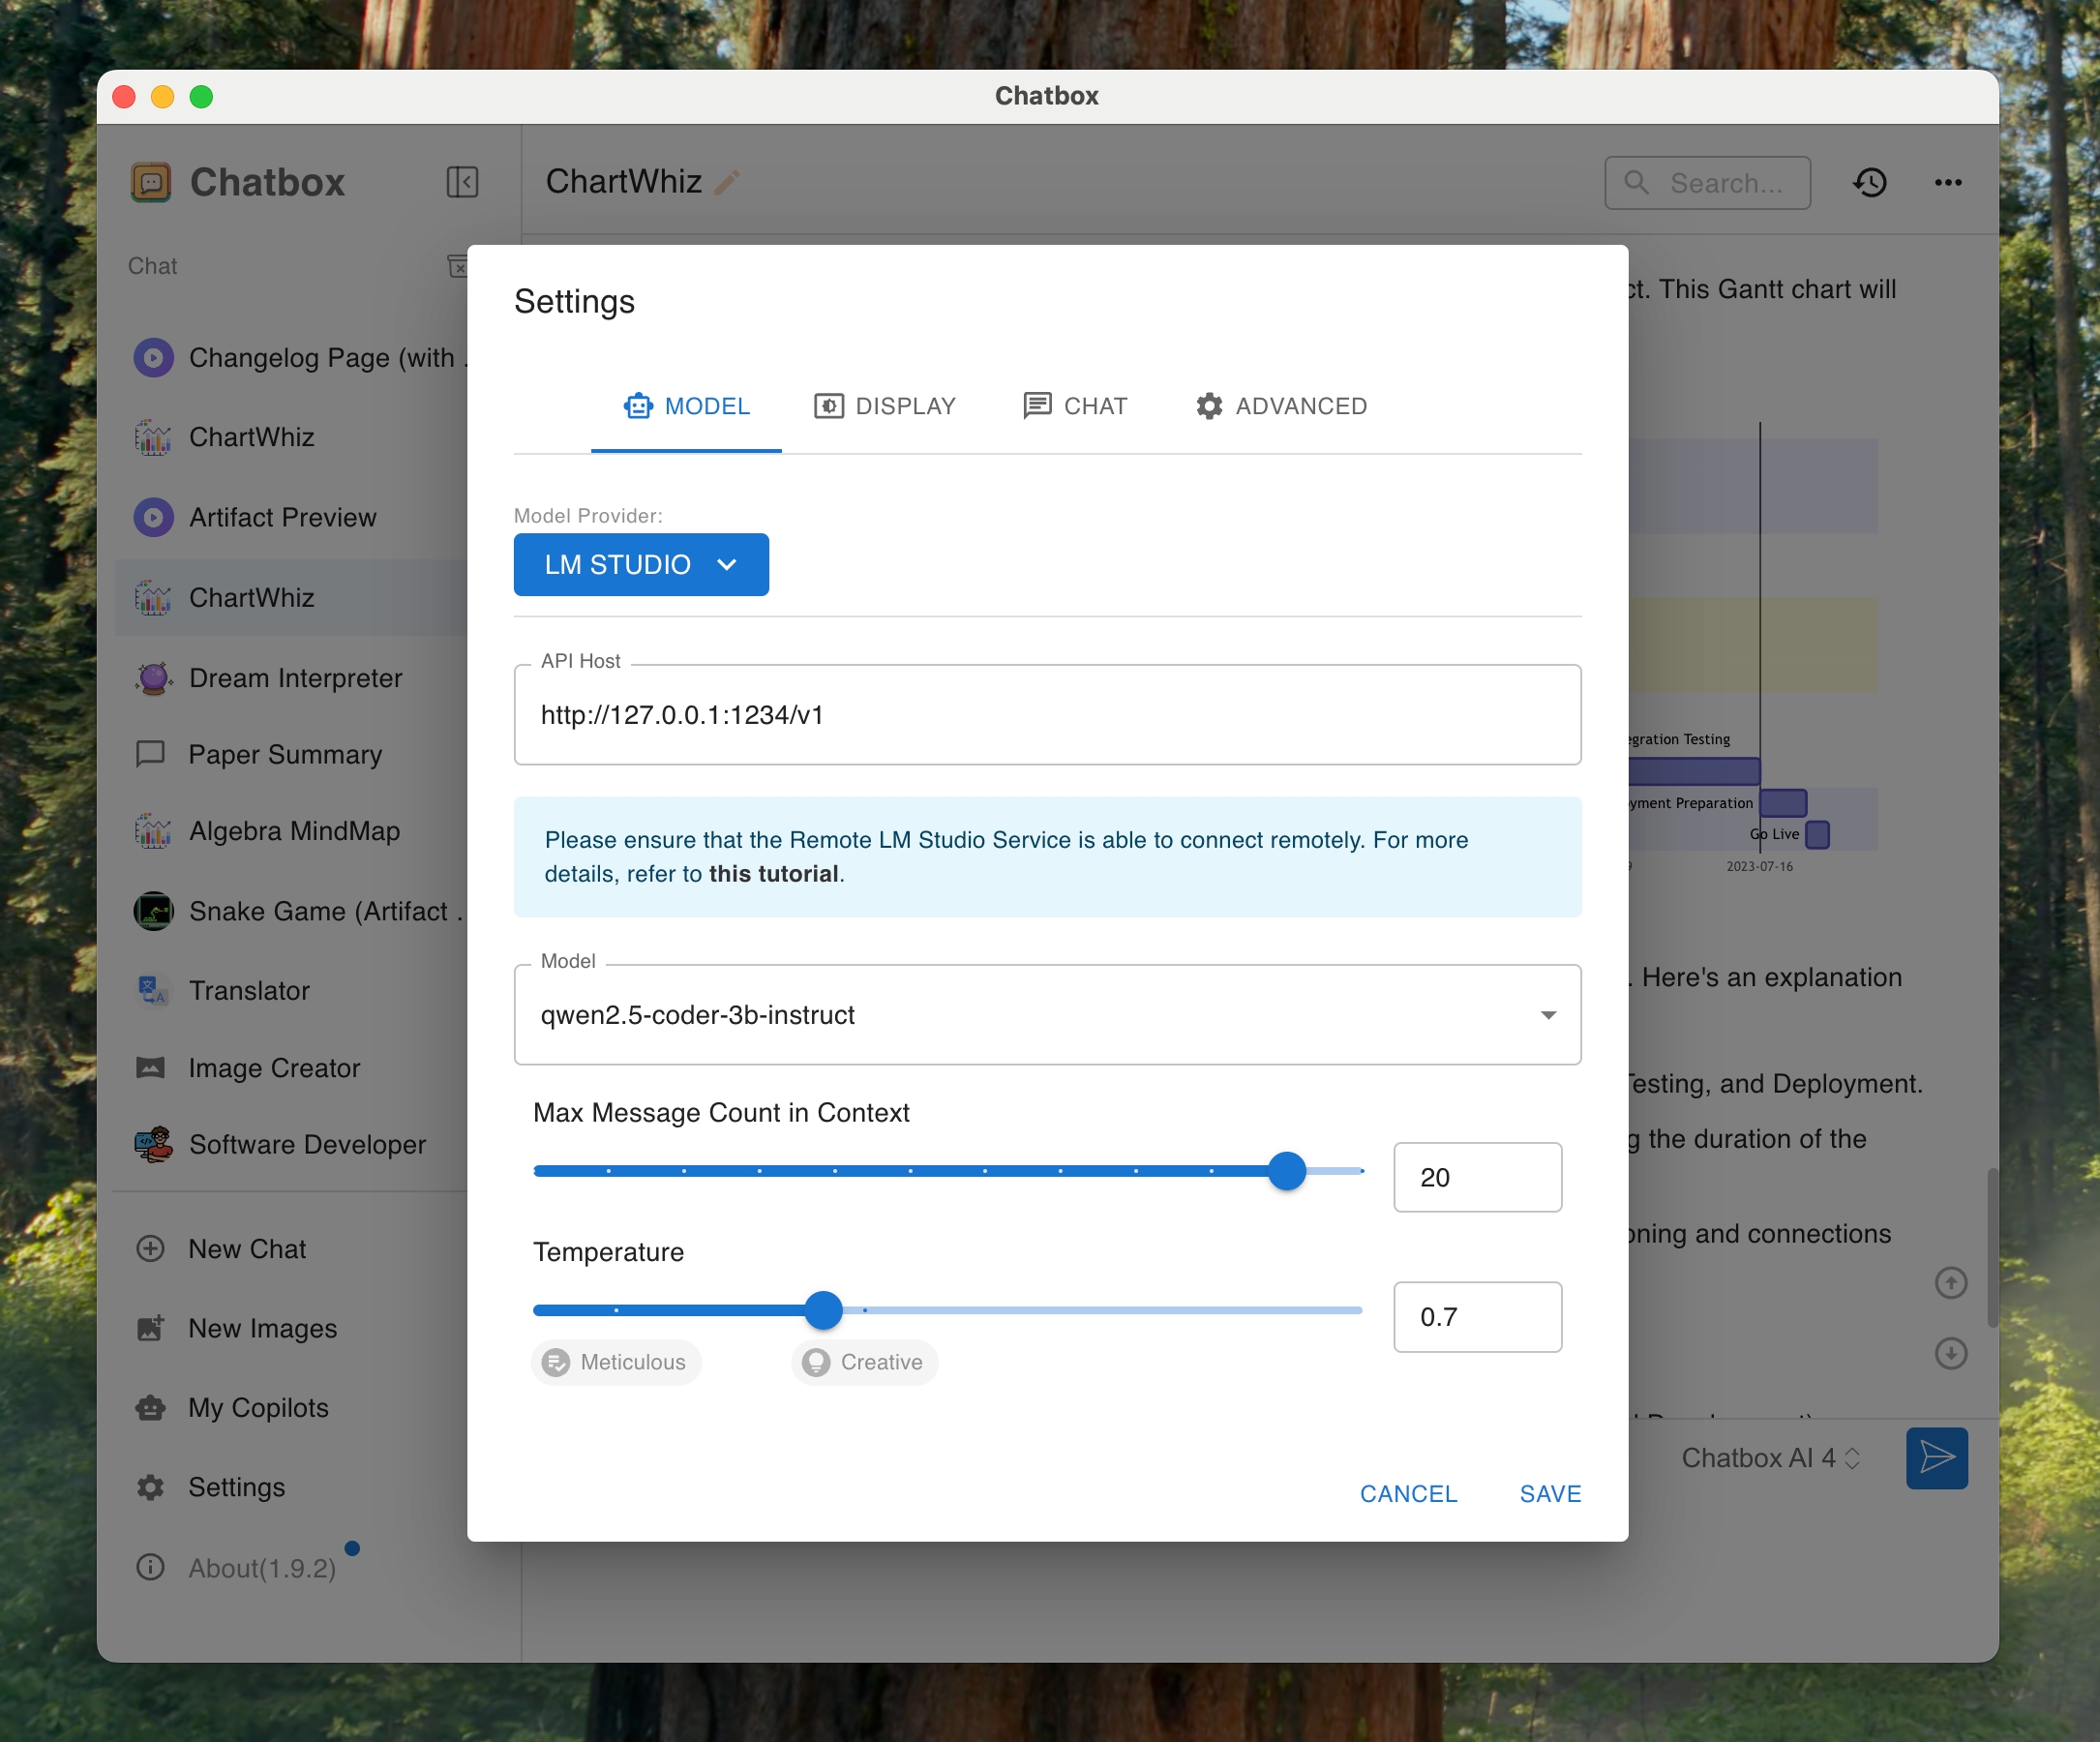
Task: Click the Temperature slider handle
Action: click(823, 1310)
